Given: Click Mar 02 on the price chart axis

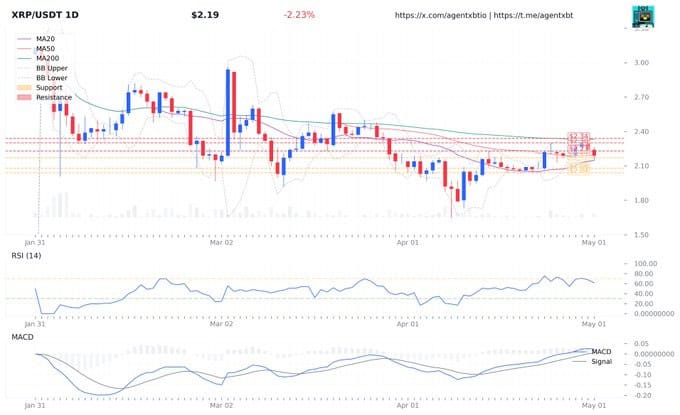Looking at the screenshot, I should pyautogui.click(x=221, y=243).
